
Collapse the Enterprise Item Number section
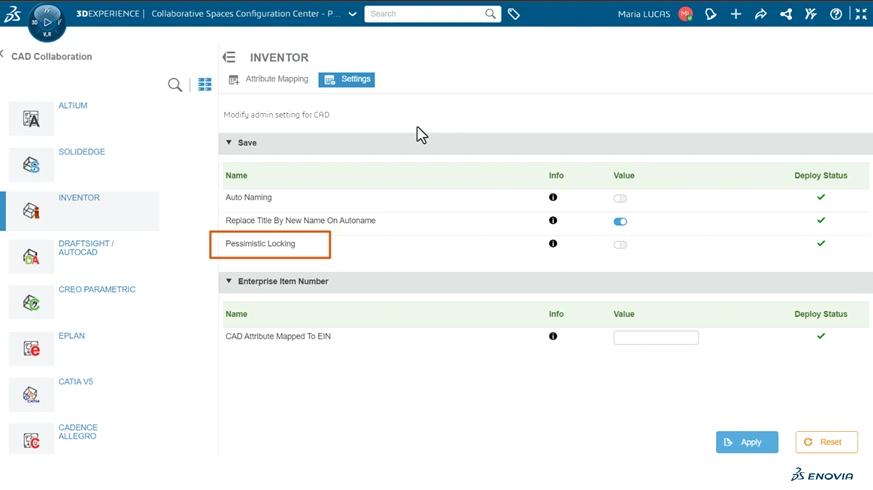coord(229,282)
